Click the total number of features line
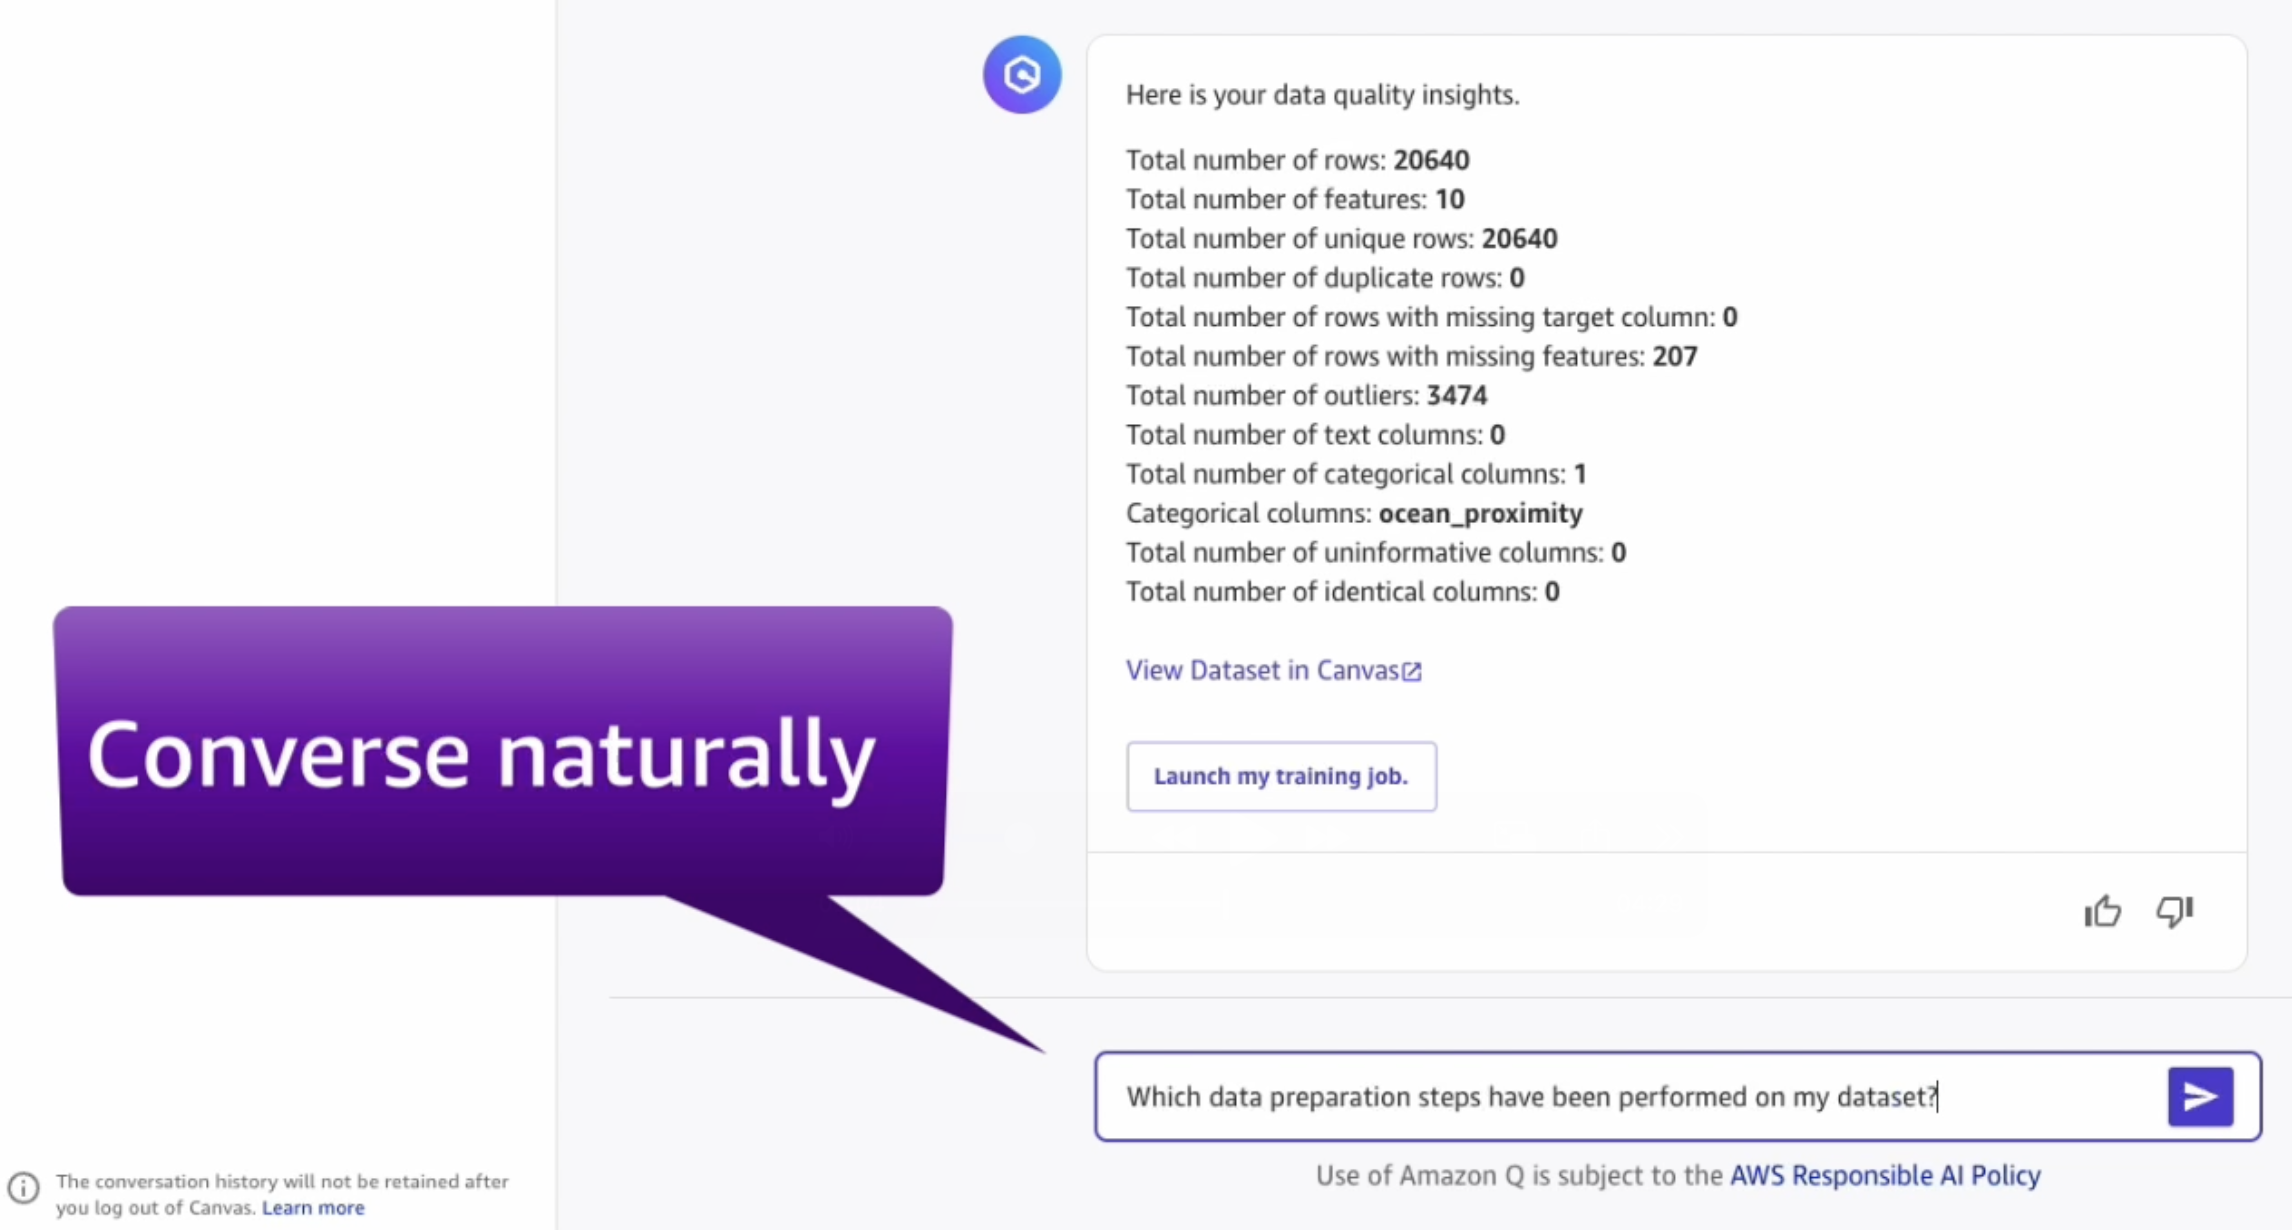The image size is (2292, 1230). click(x=1295, y=199)
